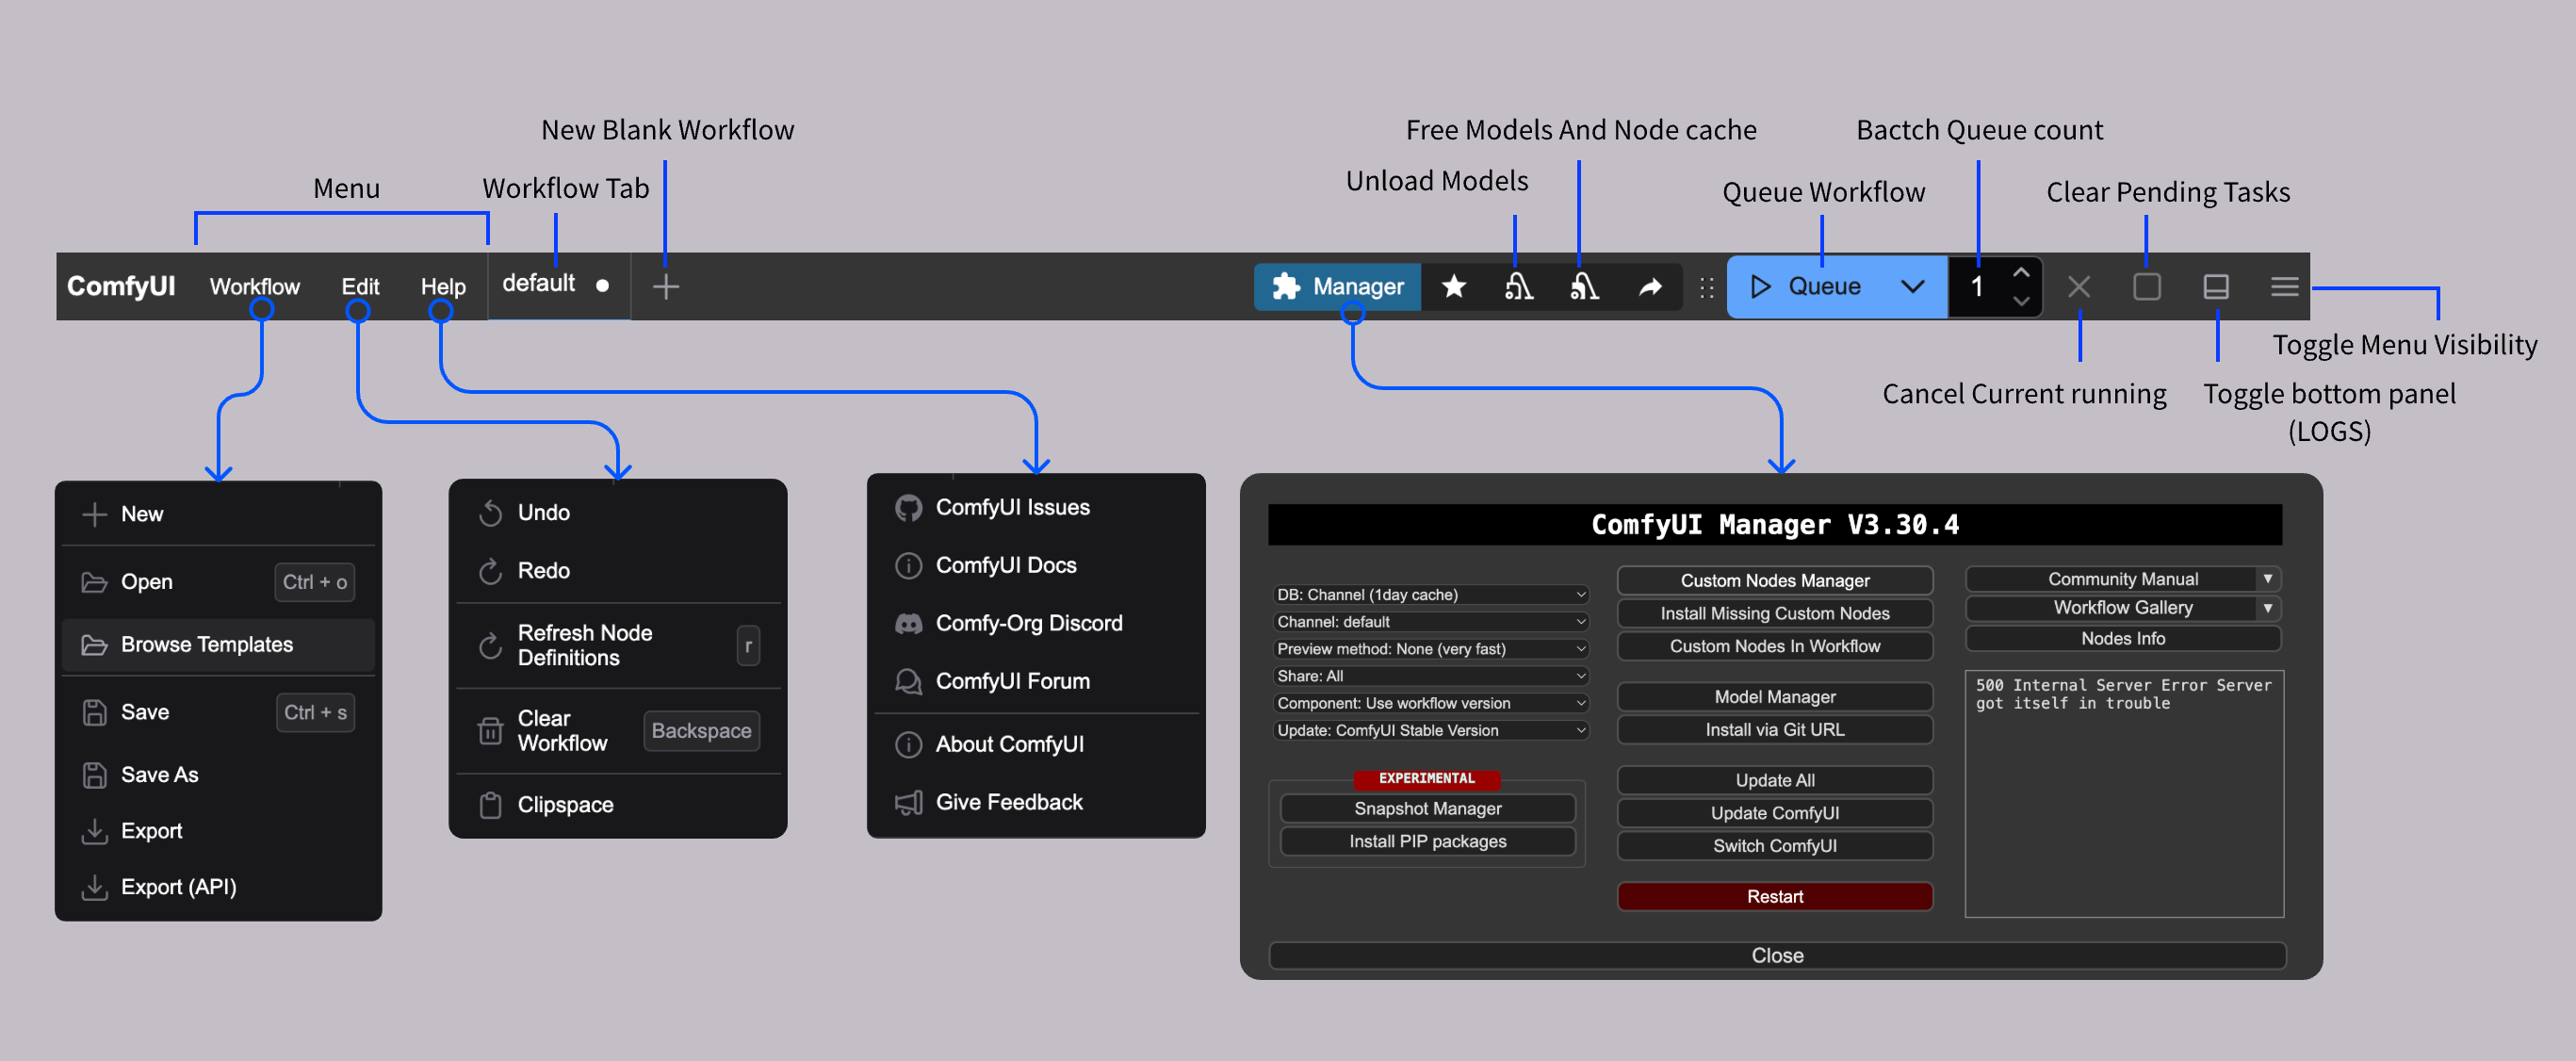Click the red Restart button
The width and height of the screenshot is (2576, 1061).
pos(1774,896)
